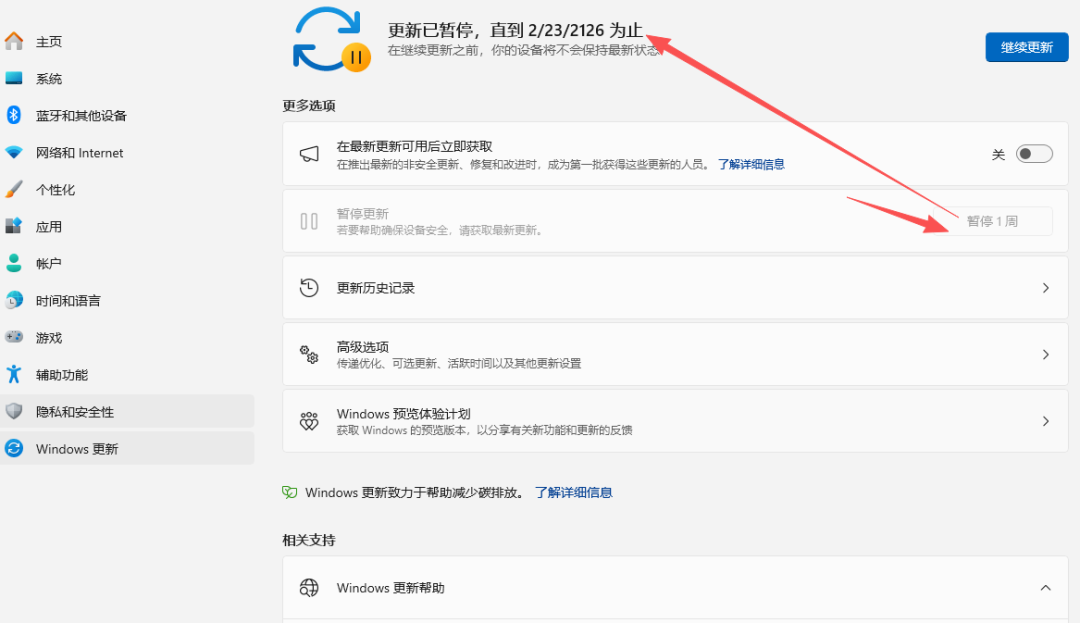Click the shield icon for 隐私和安全性

coord(14,411)
